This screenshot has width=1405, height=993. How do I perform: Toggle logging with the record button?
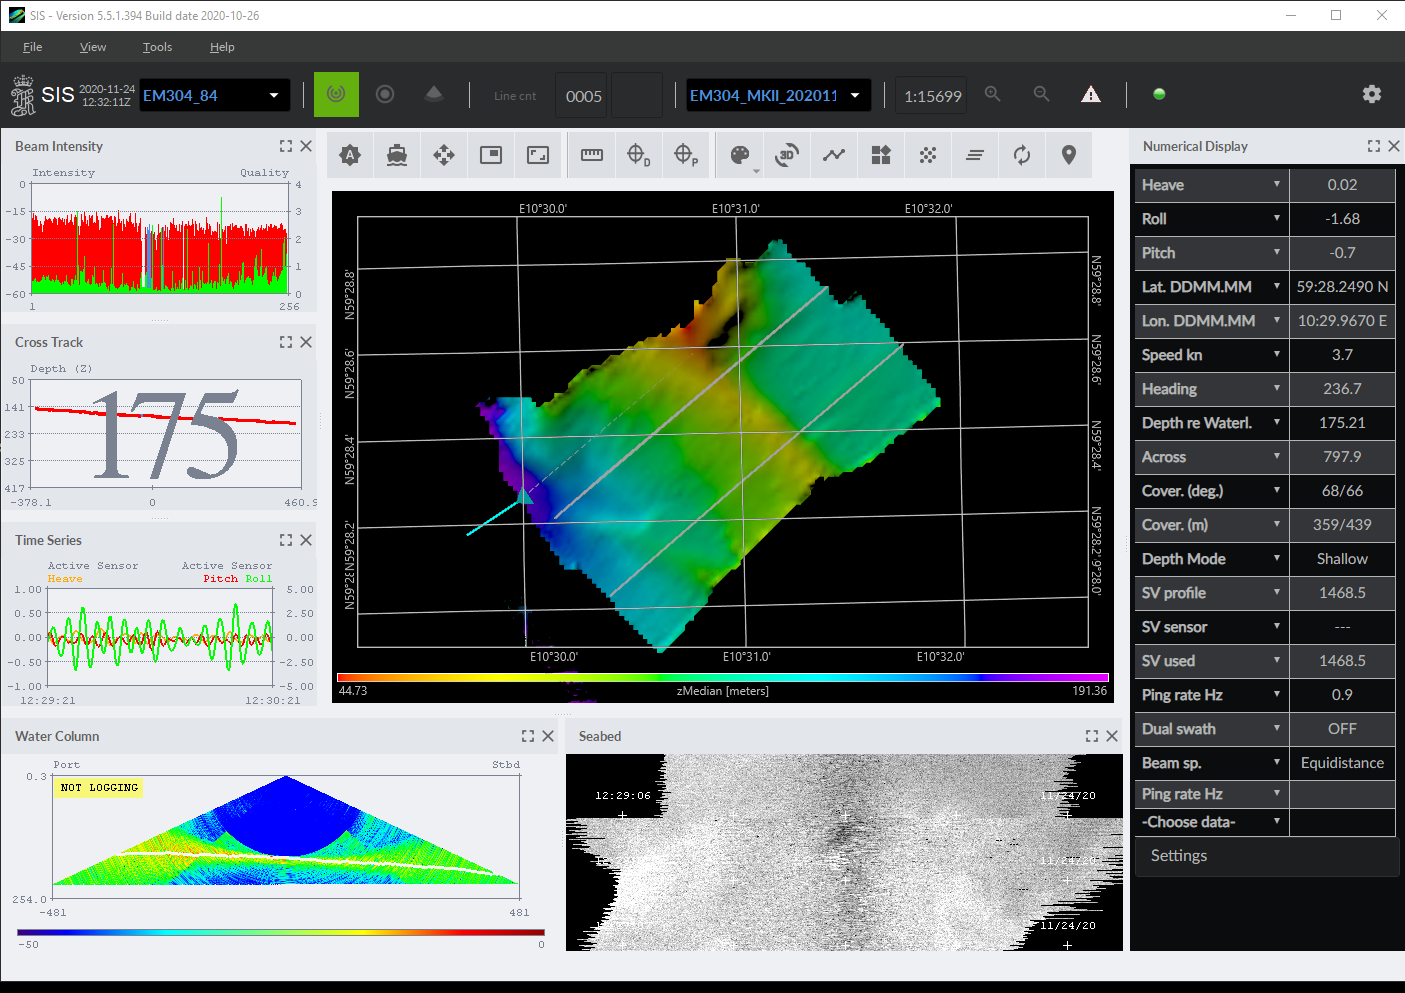[385, 94]
